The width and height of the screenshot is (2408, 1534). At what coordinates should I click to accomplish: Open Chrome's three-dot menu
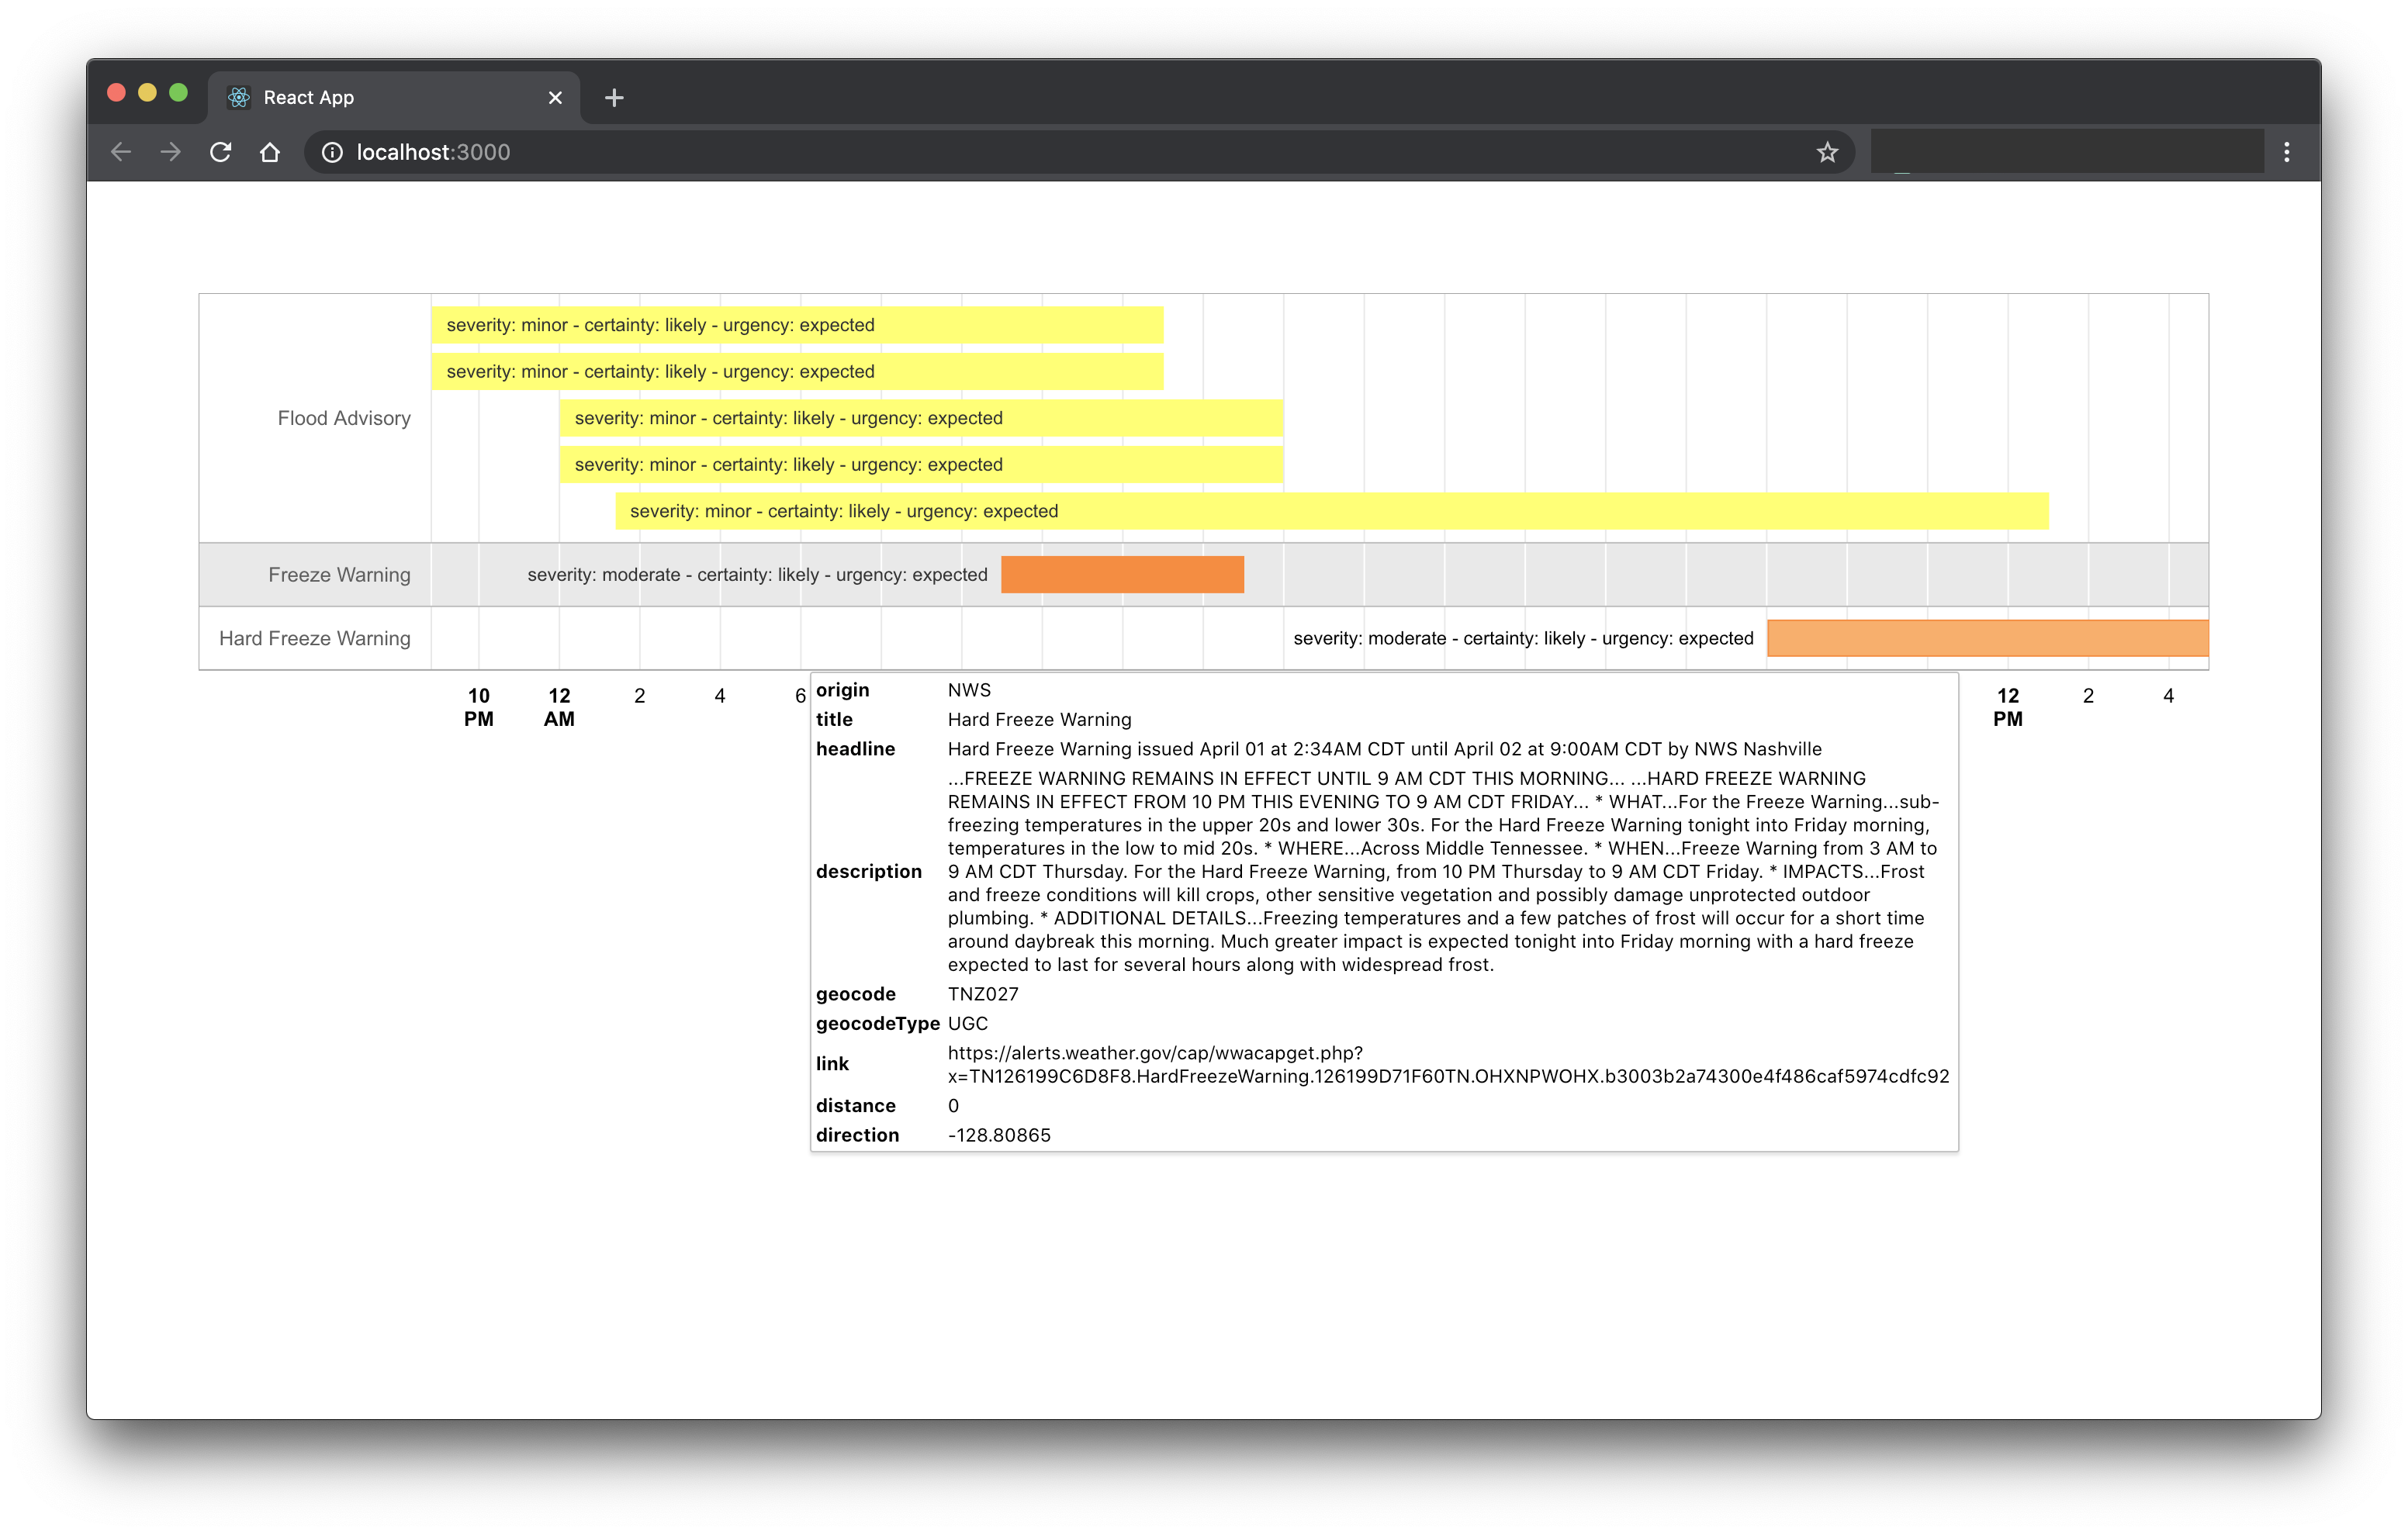[2286, 152]
